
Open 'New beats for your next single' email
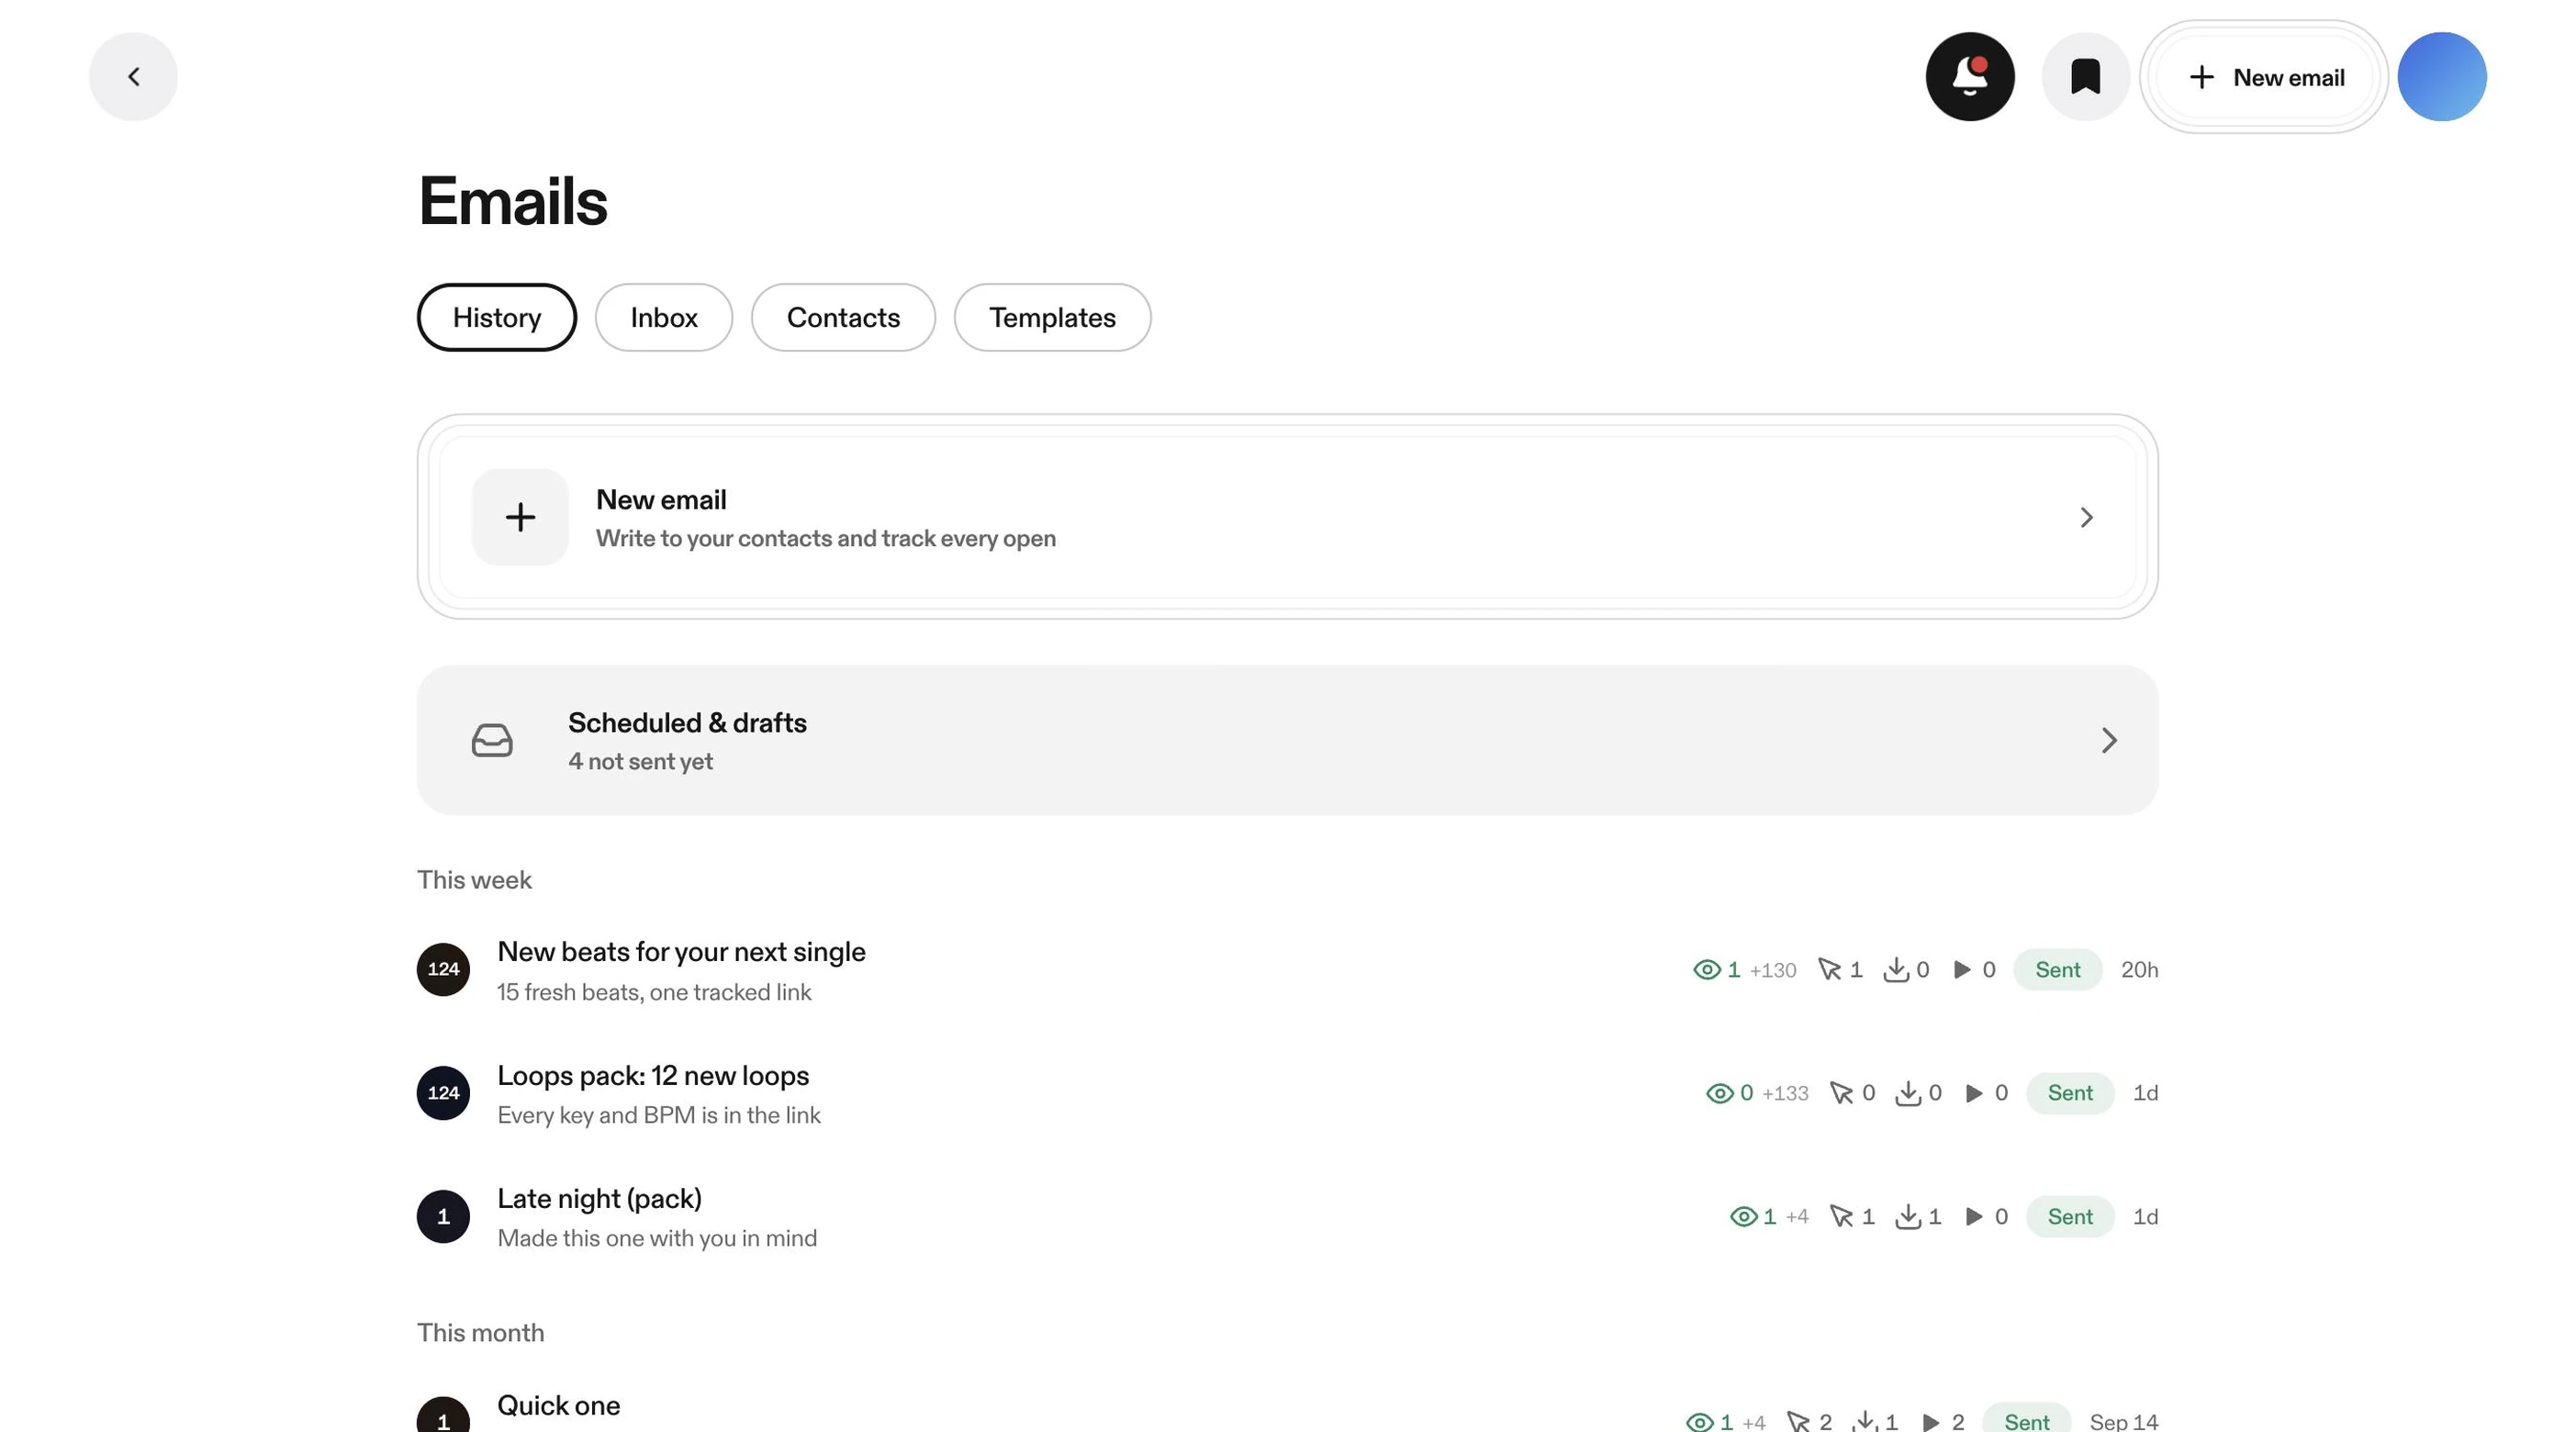[x=1288, y=970]
